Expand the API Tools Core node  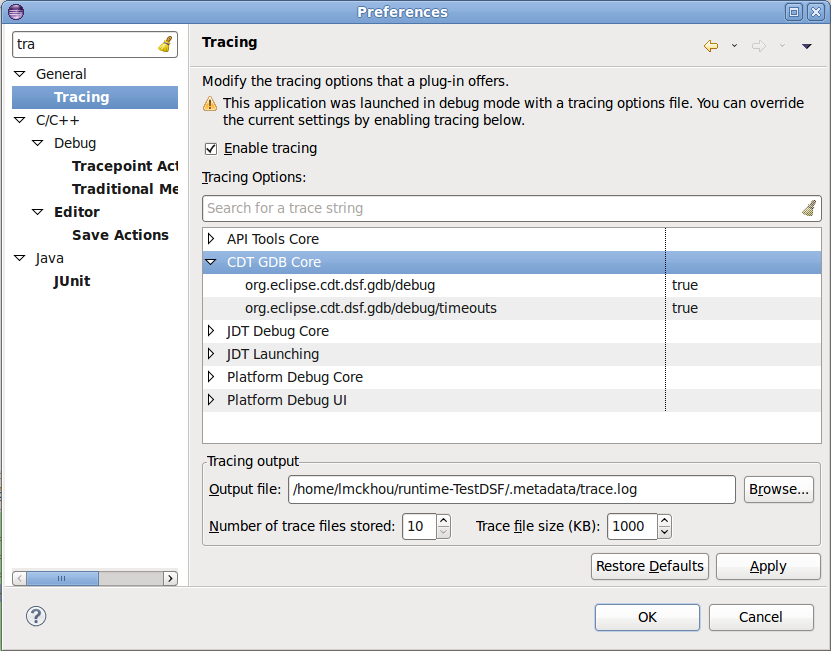pos(211,239)
